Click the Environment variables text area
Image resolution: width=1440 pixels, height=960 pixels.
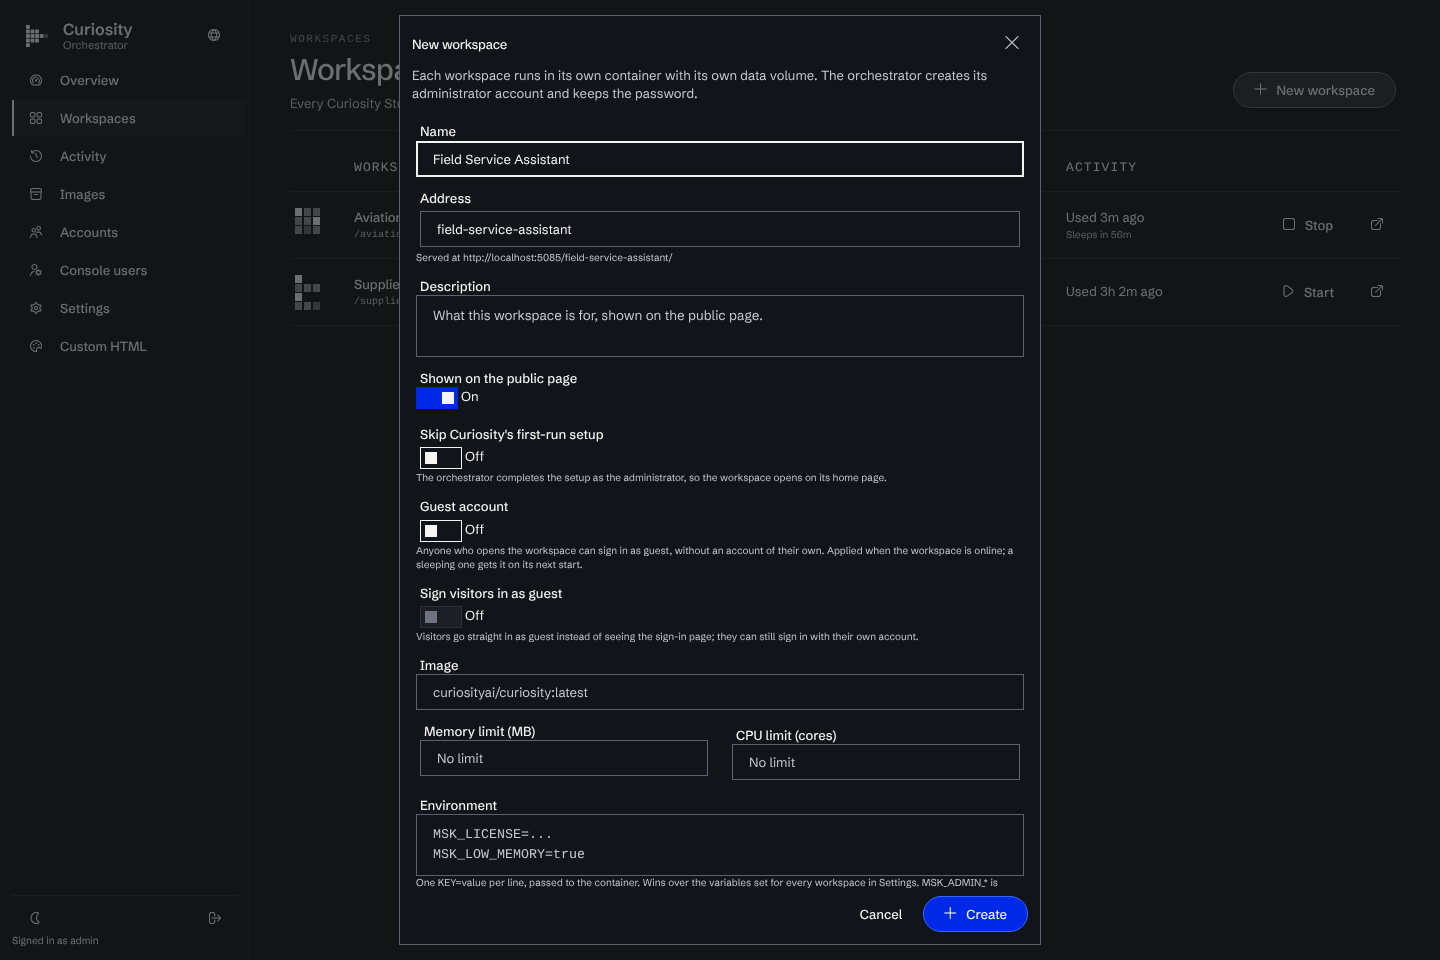[720, 845]
